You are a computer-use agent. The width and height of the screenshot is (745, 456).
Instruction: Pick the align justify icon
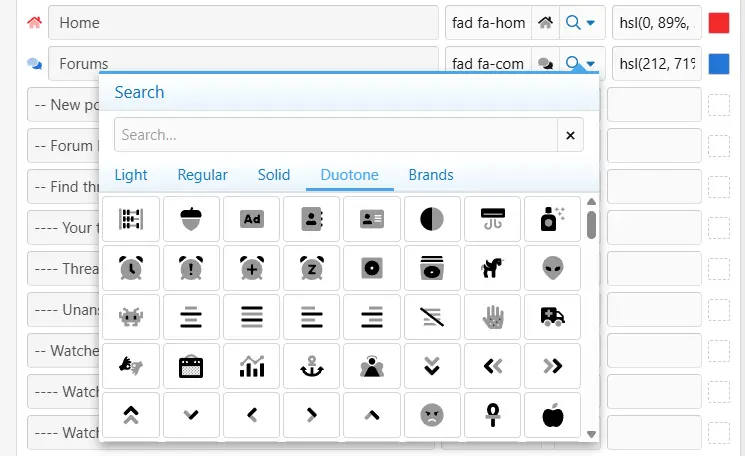pos(251,317)
